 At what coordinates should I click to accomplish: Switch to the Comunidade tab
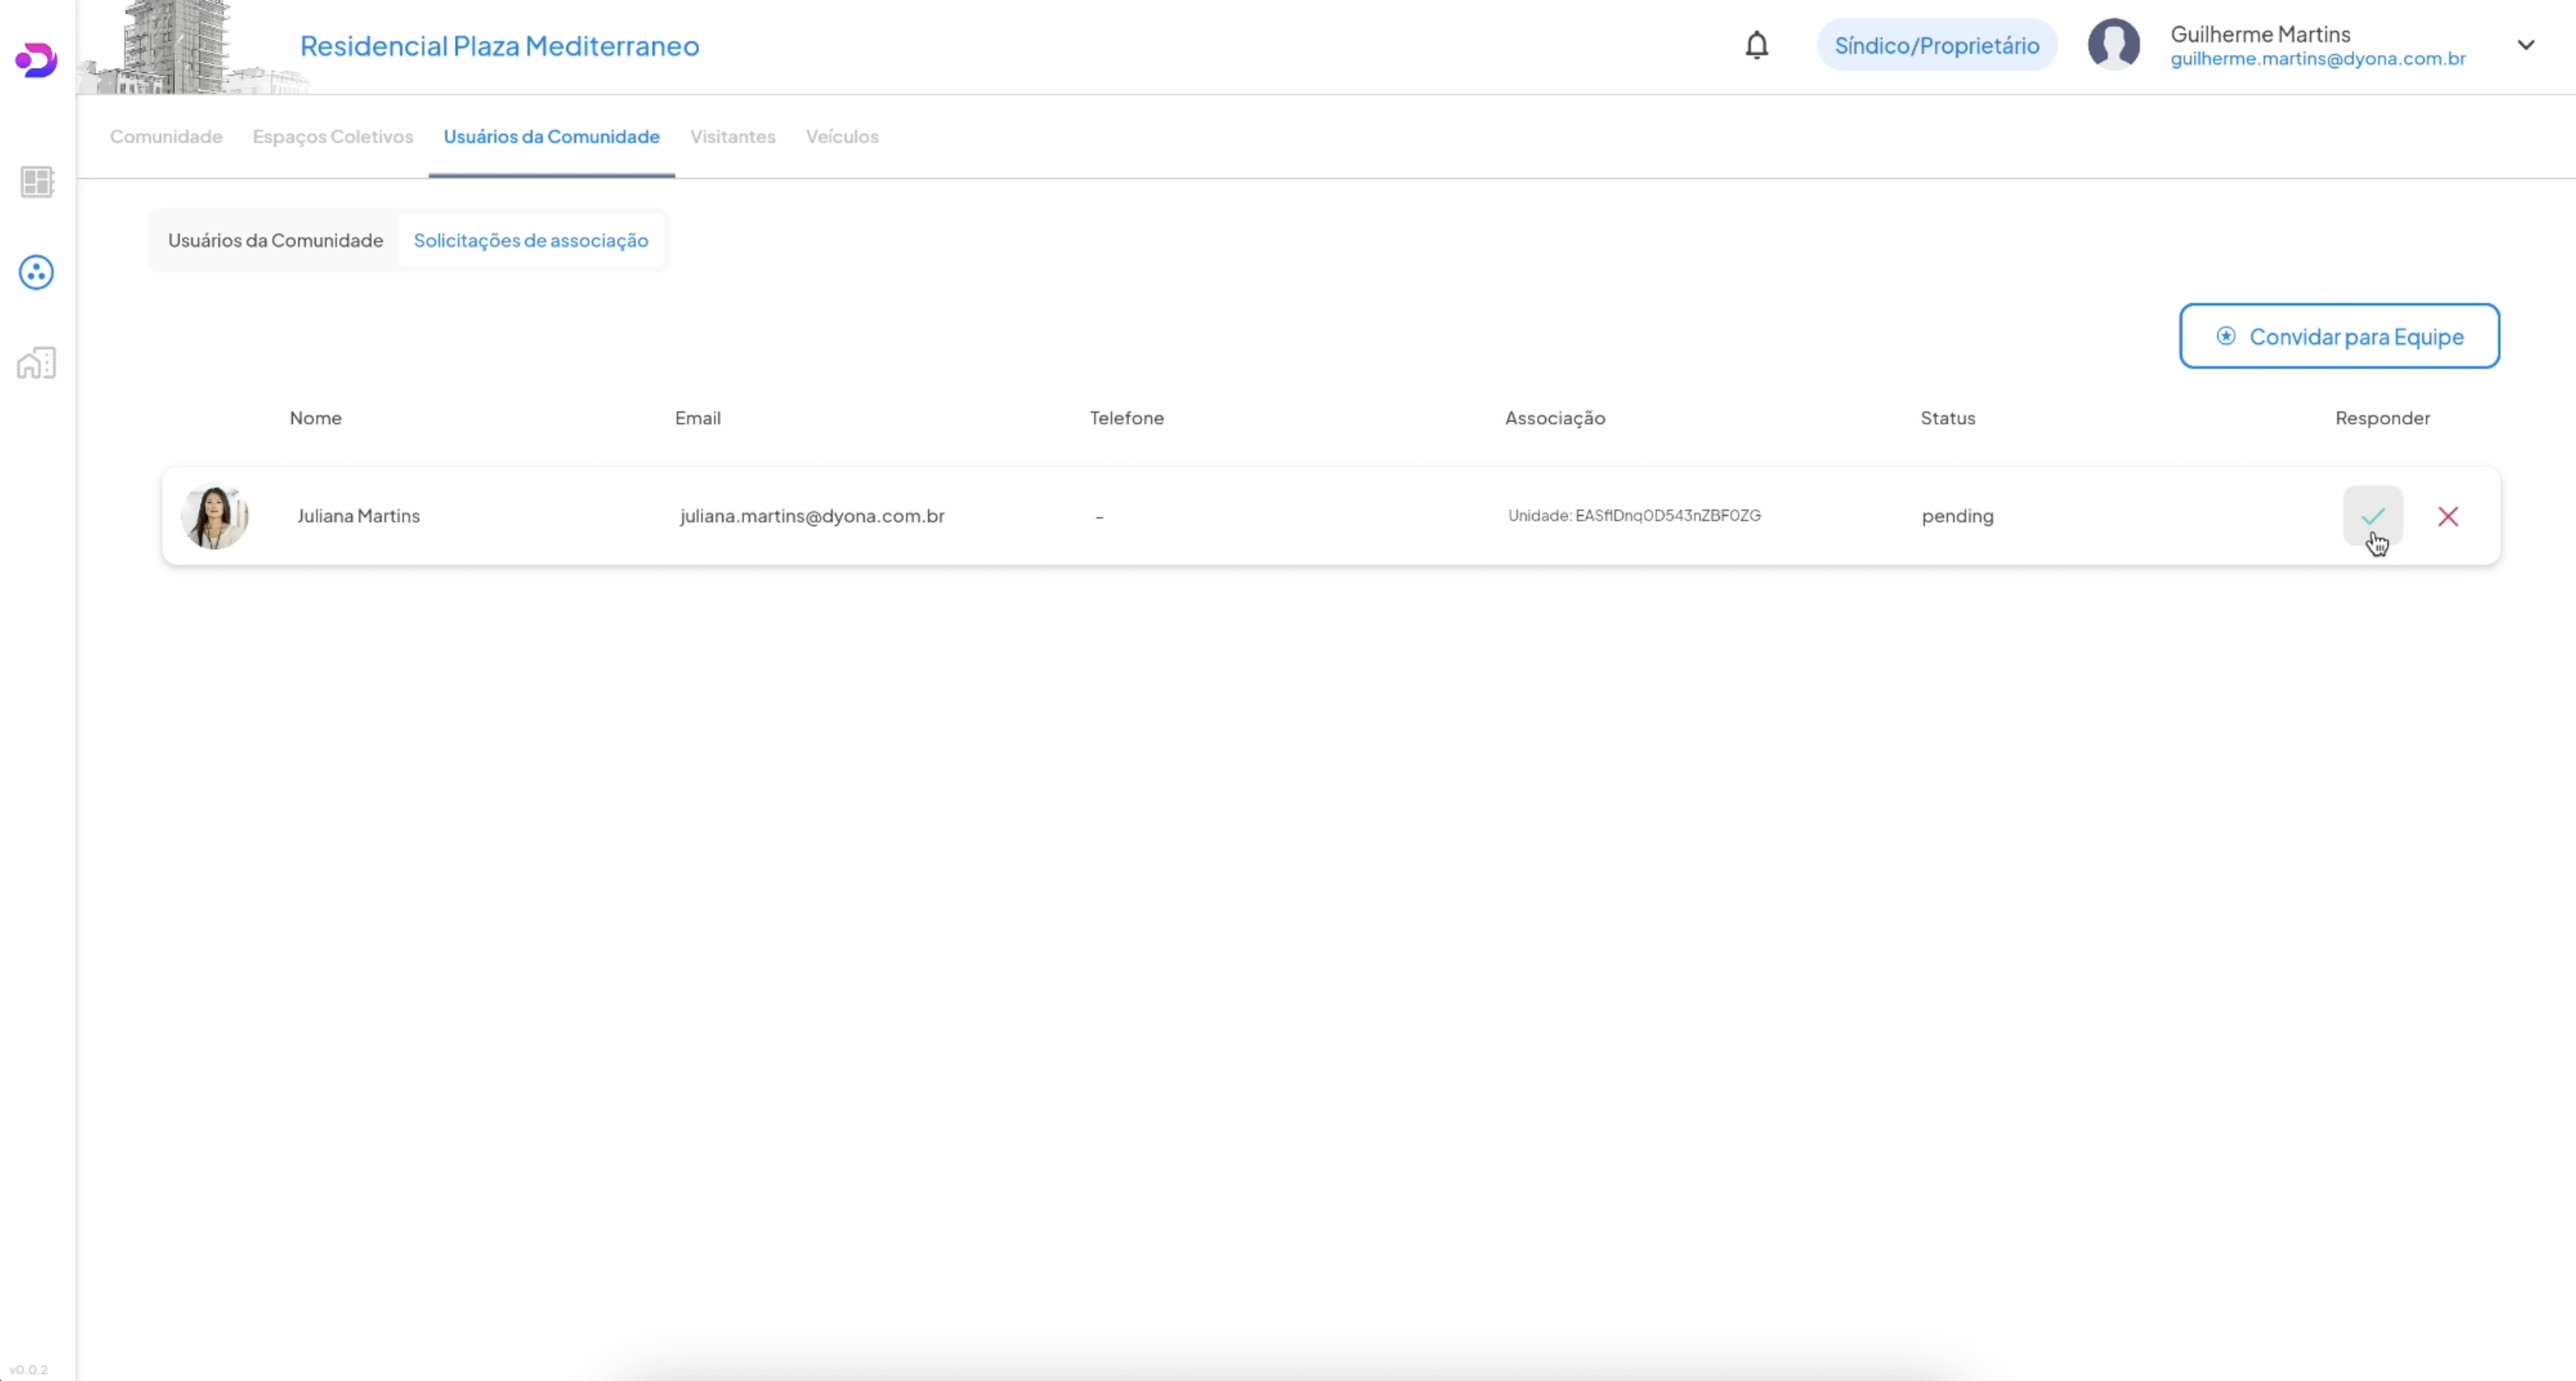pos(166,136)
